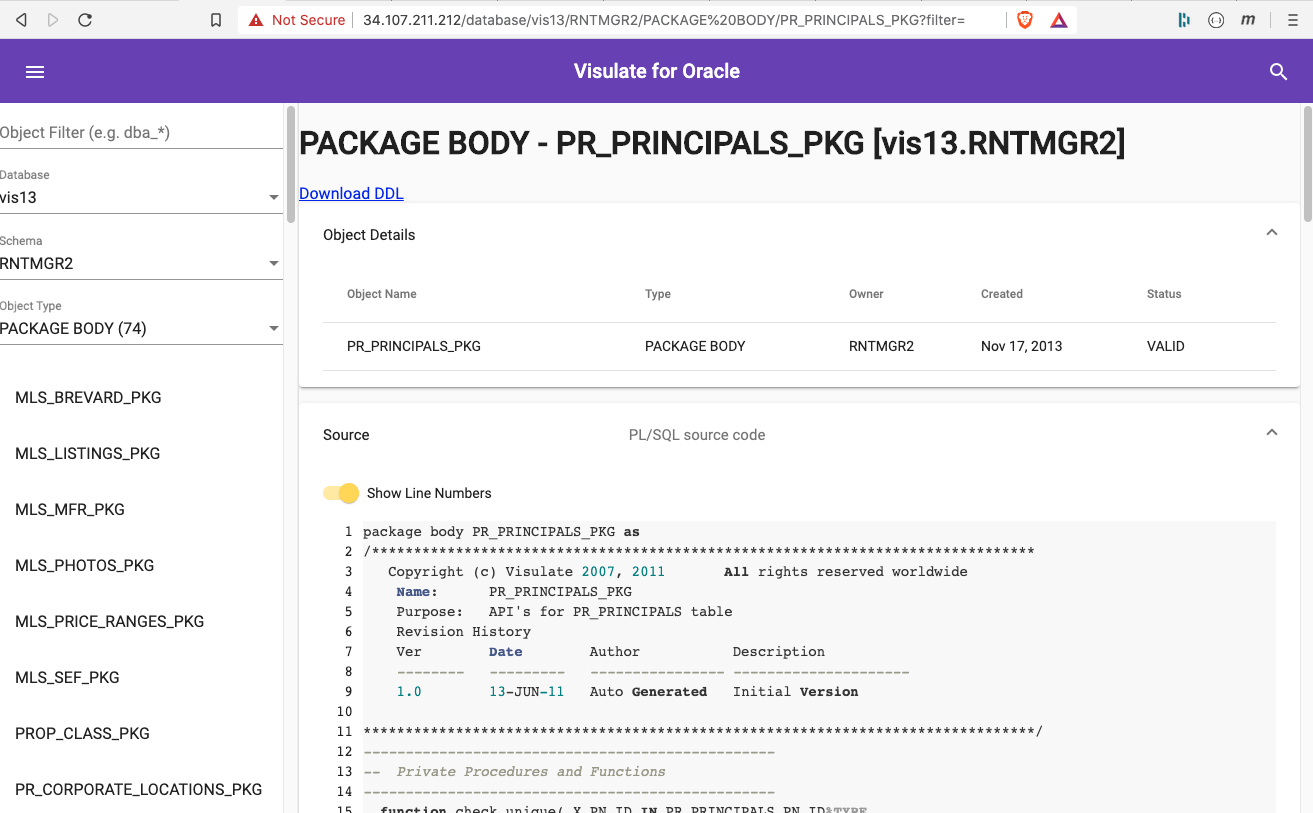This screenshot has width=1313, height=813.
Task: Click the PACKAGE BODY type cell
Action: click(x=695, y=346)
